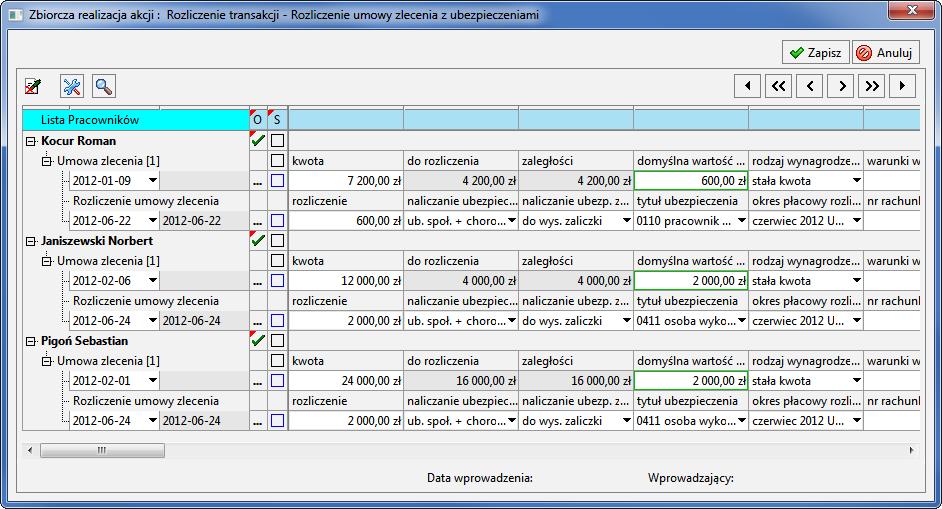The width and height of the screenshot is (942, 509).
Task: Collapse the Janiszewski Norbert tree node
Action: click(x=31, y=242)
